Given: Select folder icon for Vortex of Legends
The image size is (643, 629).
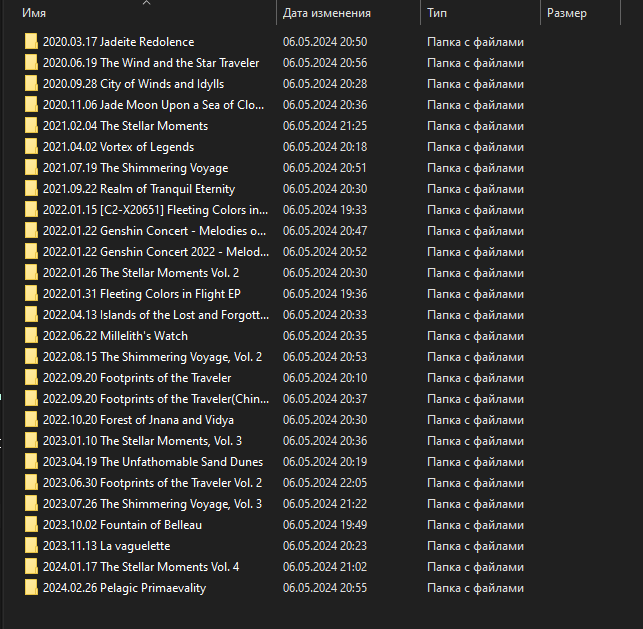Looking at the screenshot, I should point(31,147).
